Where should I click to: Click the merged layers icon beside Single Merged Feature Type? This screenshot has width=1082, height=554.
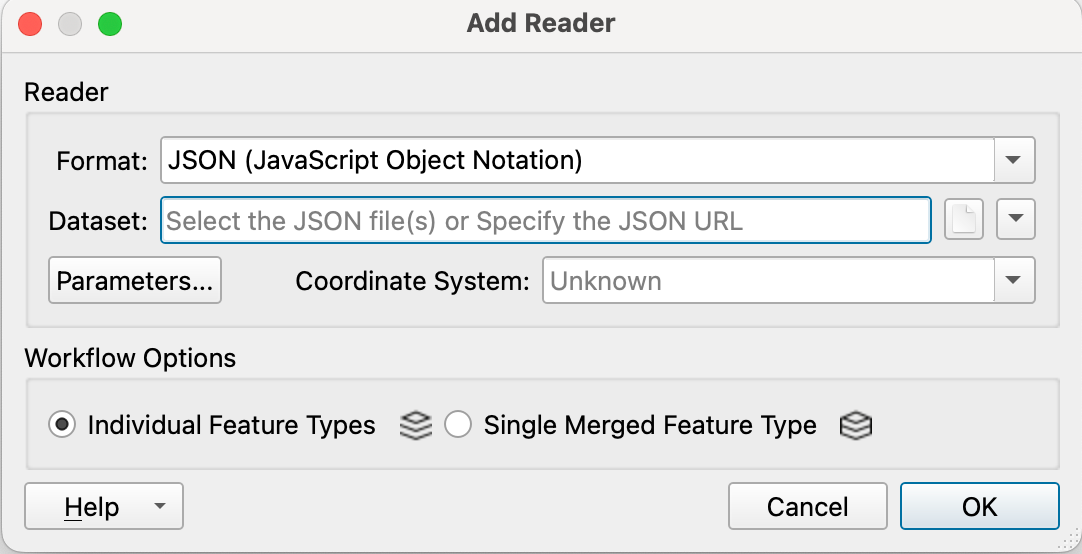[x=855, y=426]
